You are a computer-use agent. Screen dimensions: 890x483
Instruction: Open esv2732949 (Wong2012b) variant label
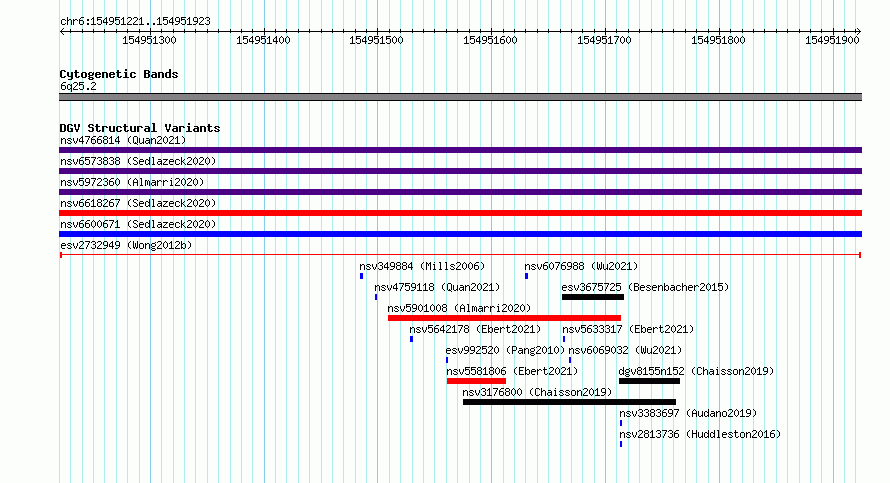(126, 245)
